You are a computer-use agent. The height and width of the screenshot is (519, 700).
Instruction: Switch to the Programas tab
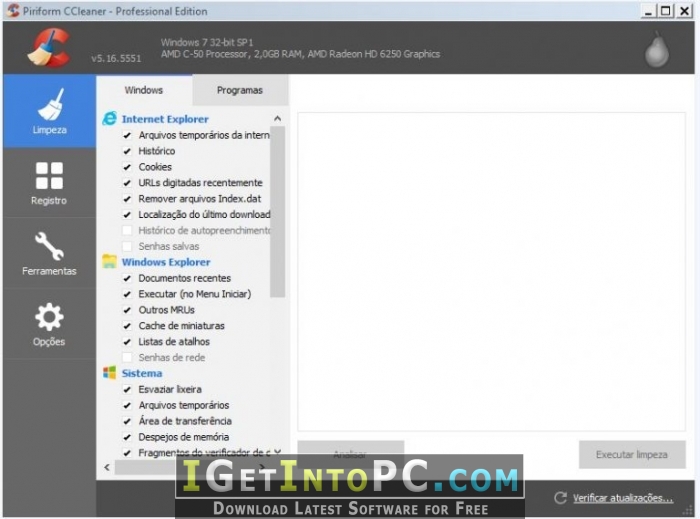click(240, 90)
